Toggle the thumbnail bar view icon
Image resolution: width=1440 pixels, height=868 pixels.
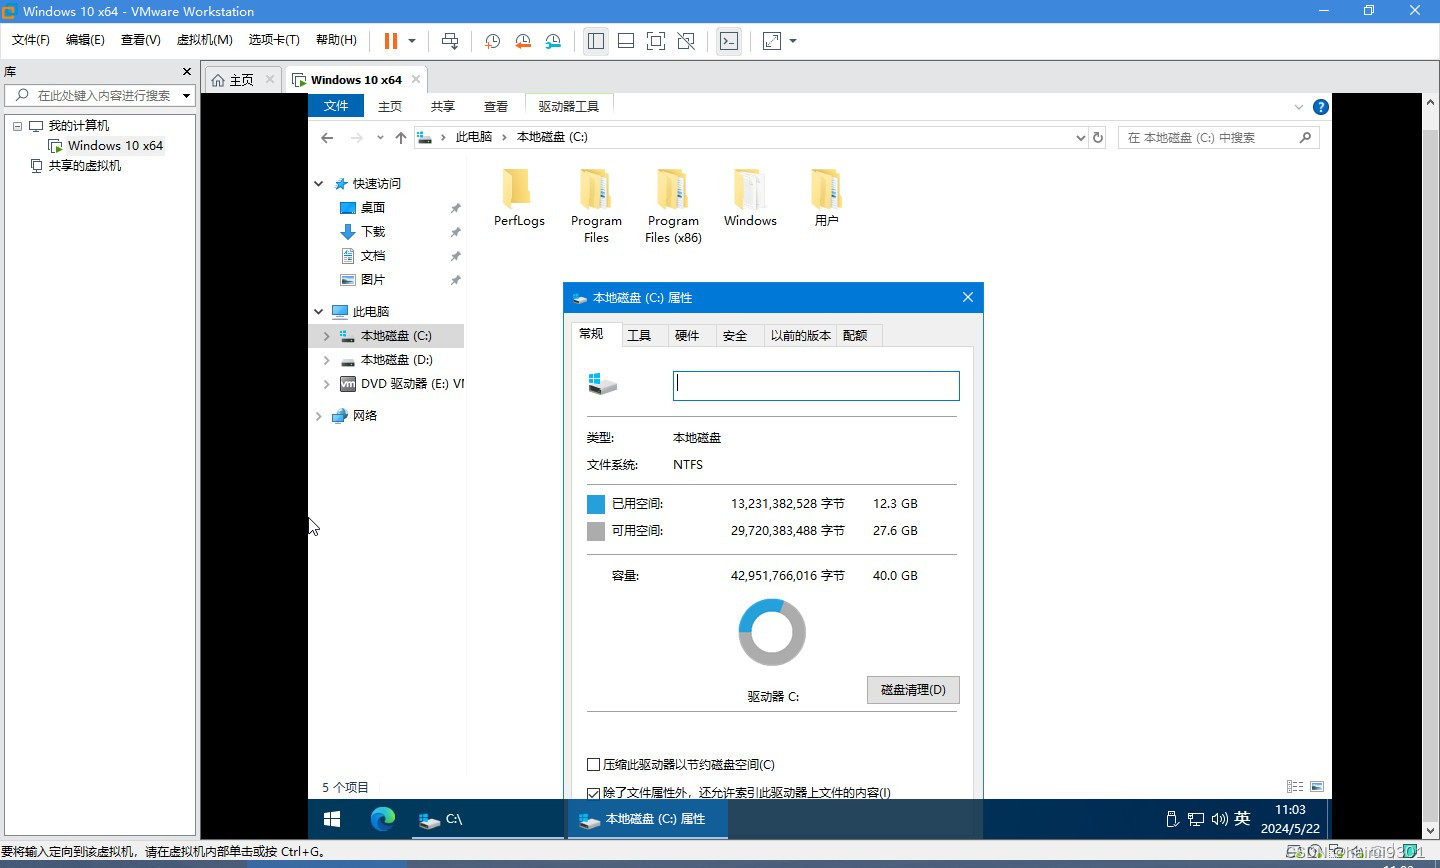pos(626,41)
